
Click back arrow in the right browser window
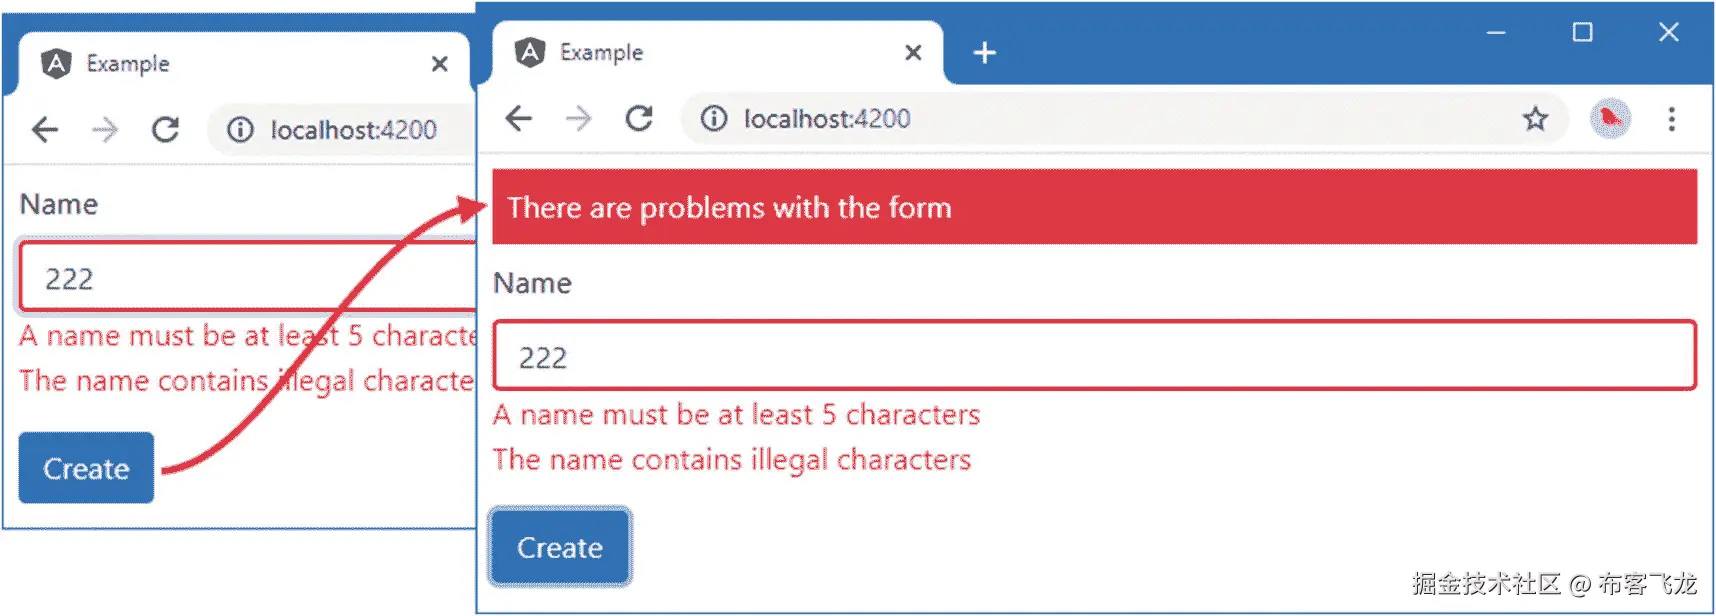pyautogui.click(x=518, y=119)
